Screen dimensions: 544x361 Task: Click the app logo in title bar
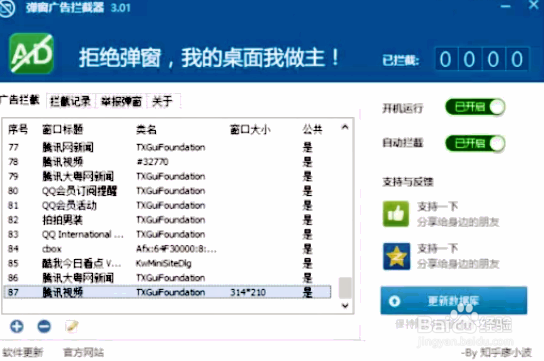[x=7, y=8]
